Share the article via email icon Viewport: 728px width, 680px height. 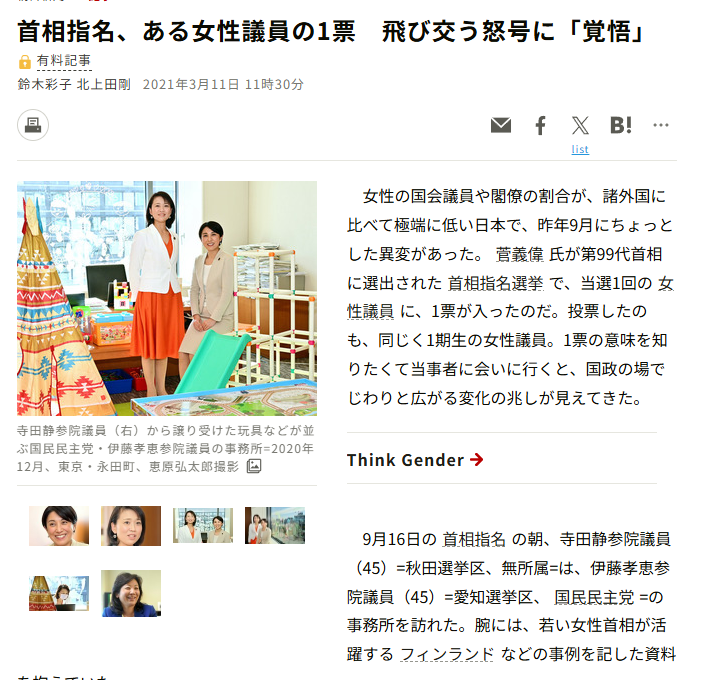coord(501,125)
